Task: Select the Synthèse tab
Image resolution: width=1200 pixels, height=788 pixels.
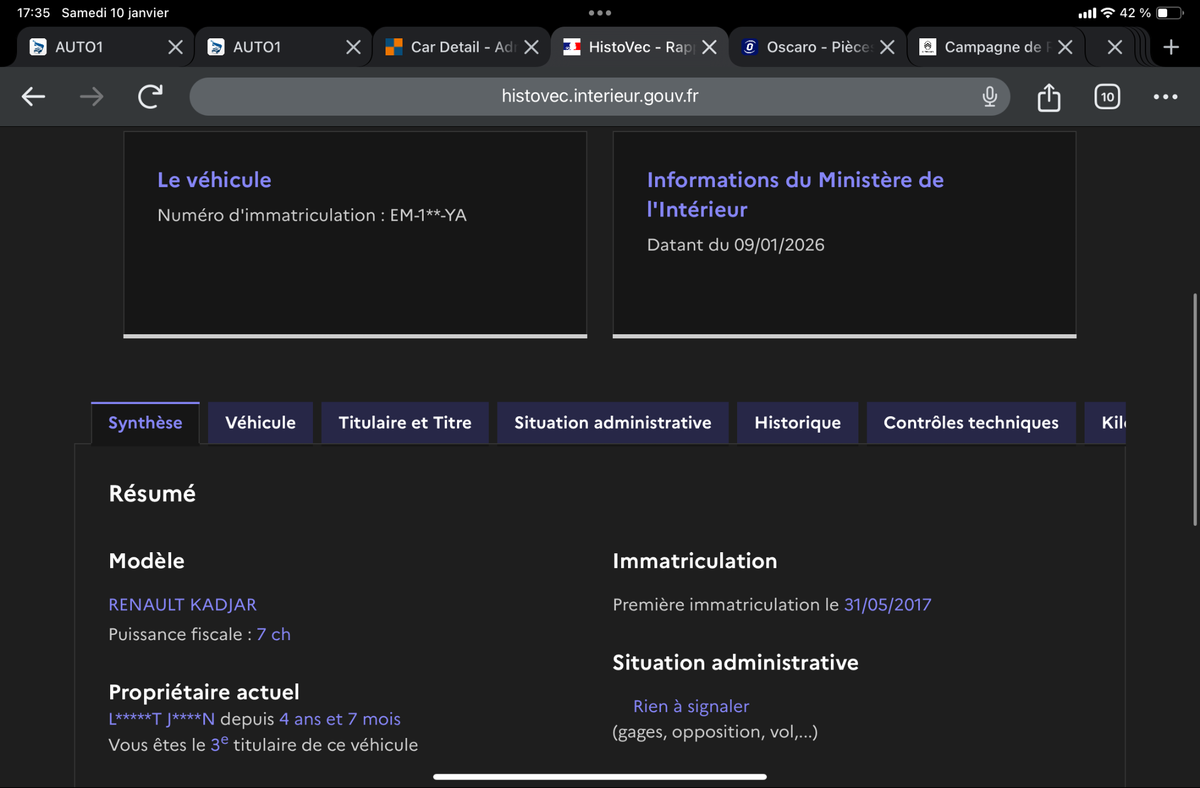Action: (145, 423)
